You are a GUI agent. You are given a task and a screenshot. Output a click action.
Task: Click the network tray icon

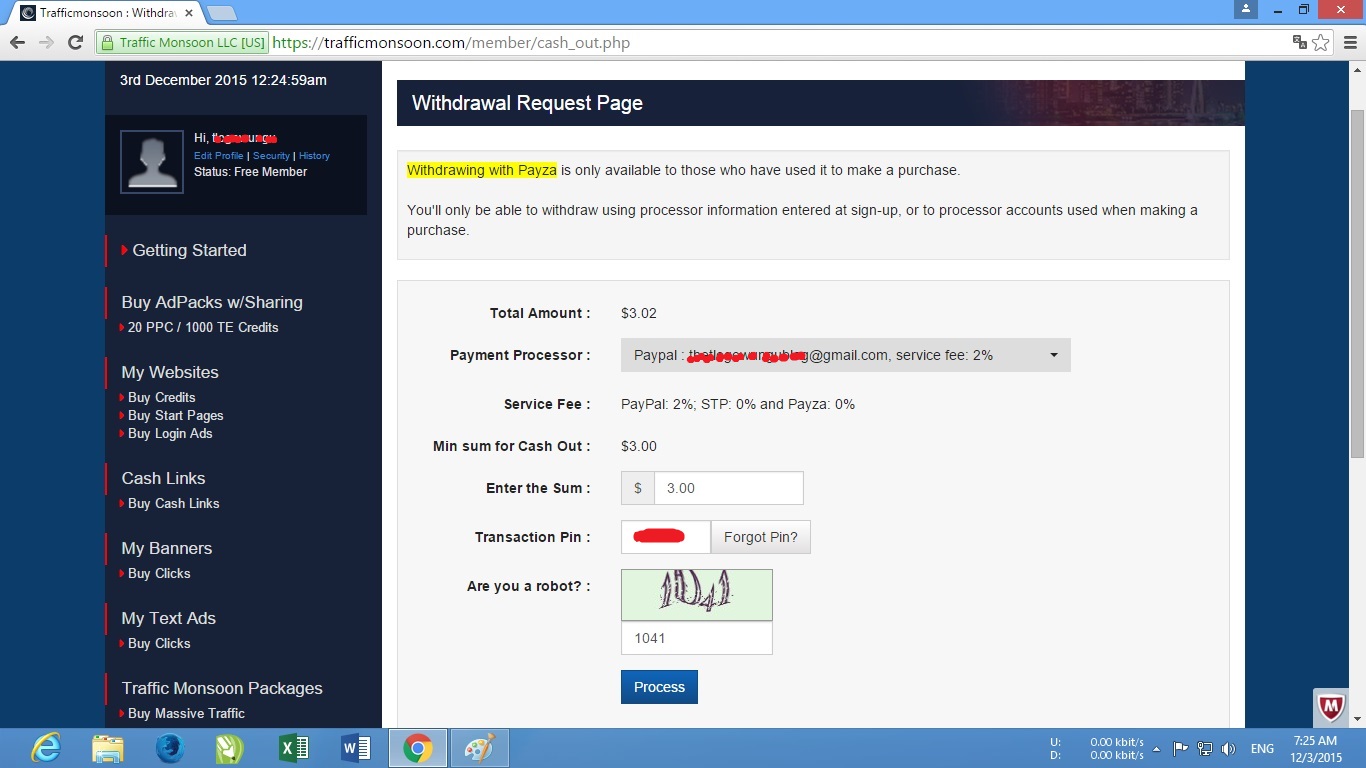coord(1205,748)
